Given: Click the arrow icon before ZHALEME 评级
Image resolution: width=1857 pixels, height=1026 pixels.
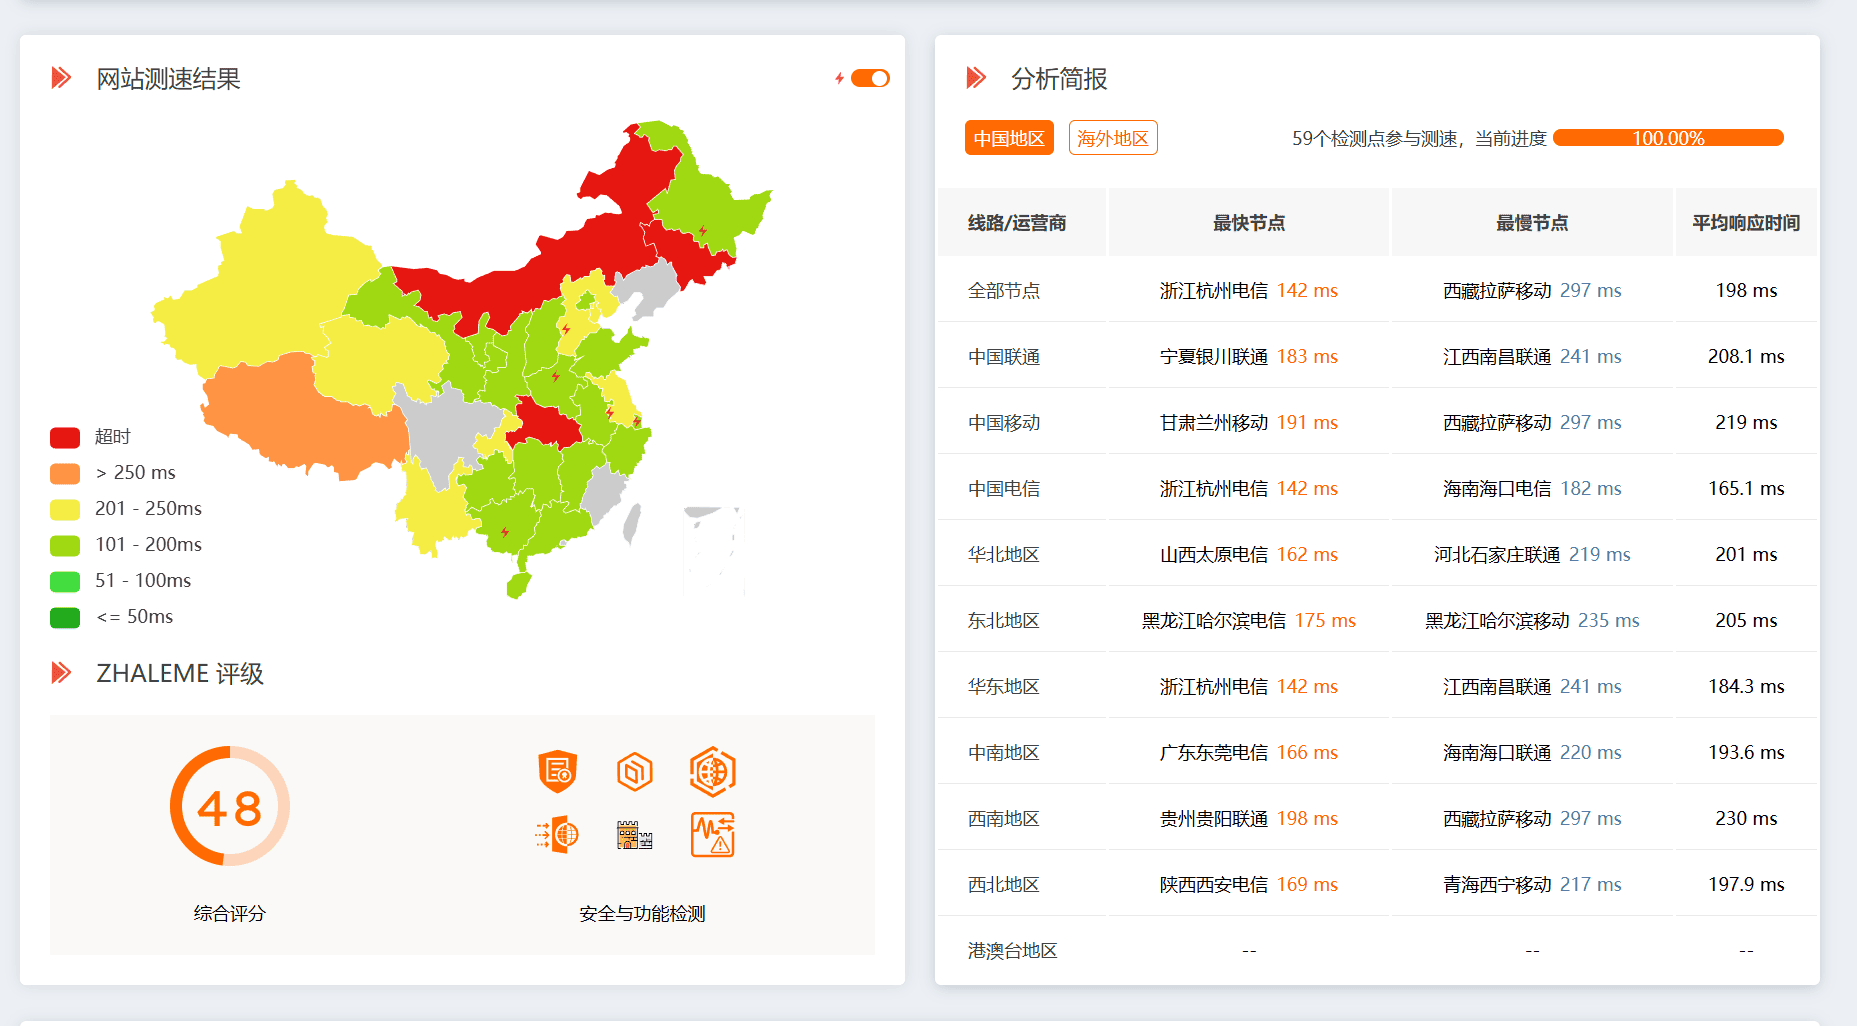Looking at the screenshot, I should coord(61,673).
